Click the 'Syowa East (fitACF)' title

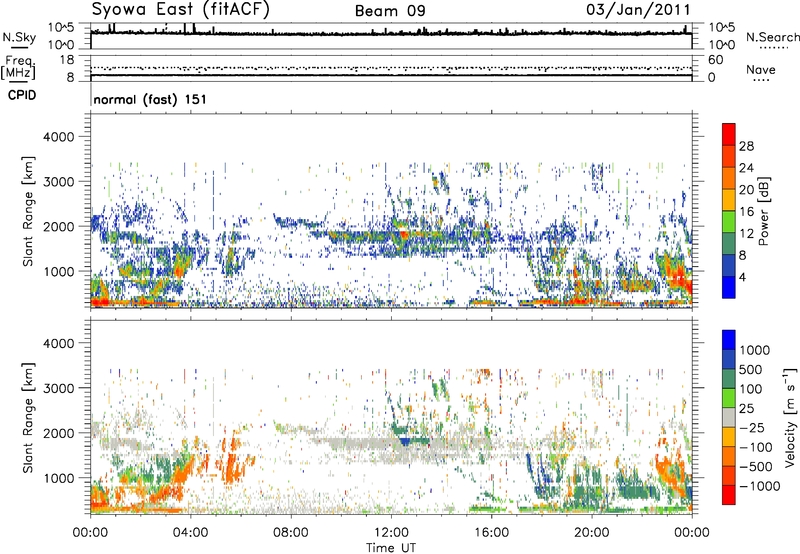[180, 9]
